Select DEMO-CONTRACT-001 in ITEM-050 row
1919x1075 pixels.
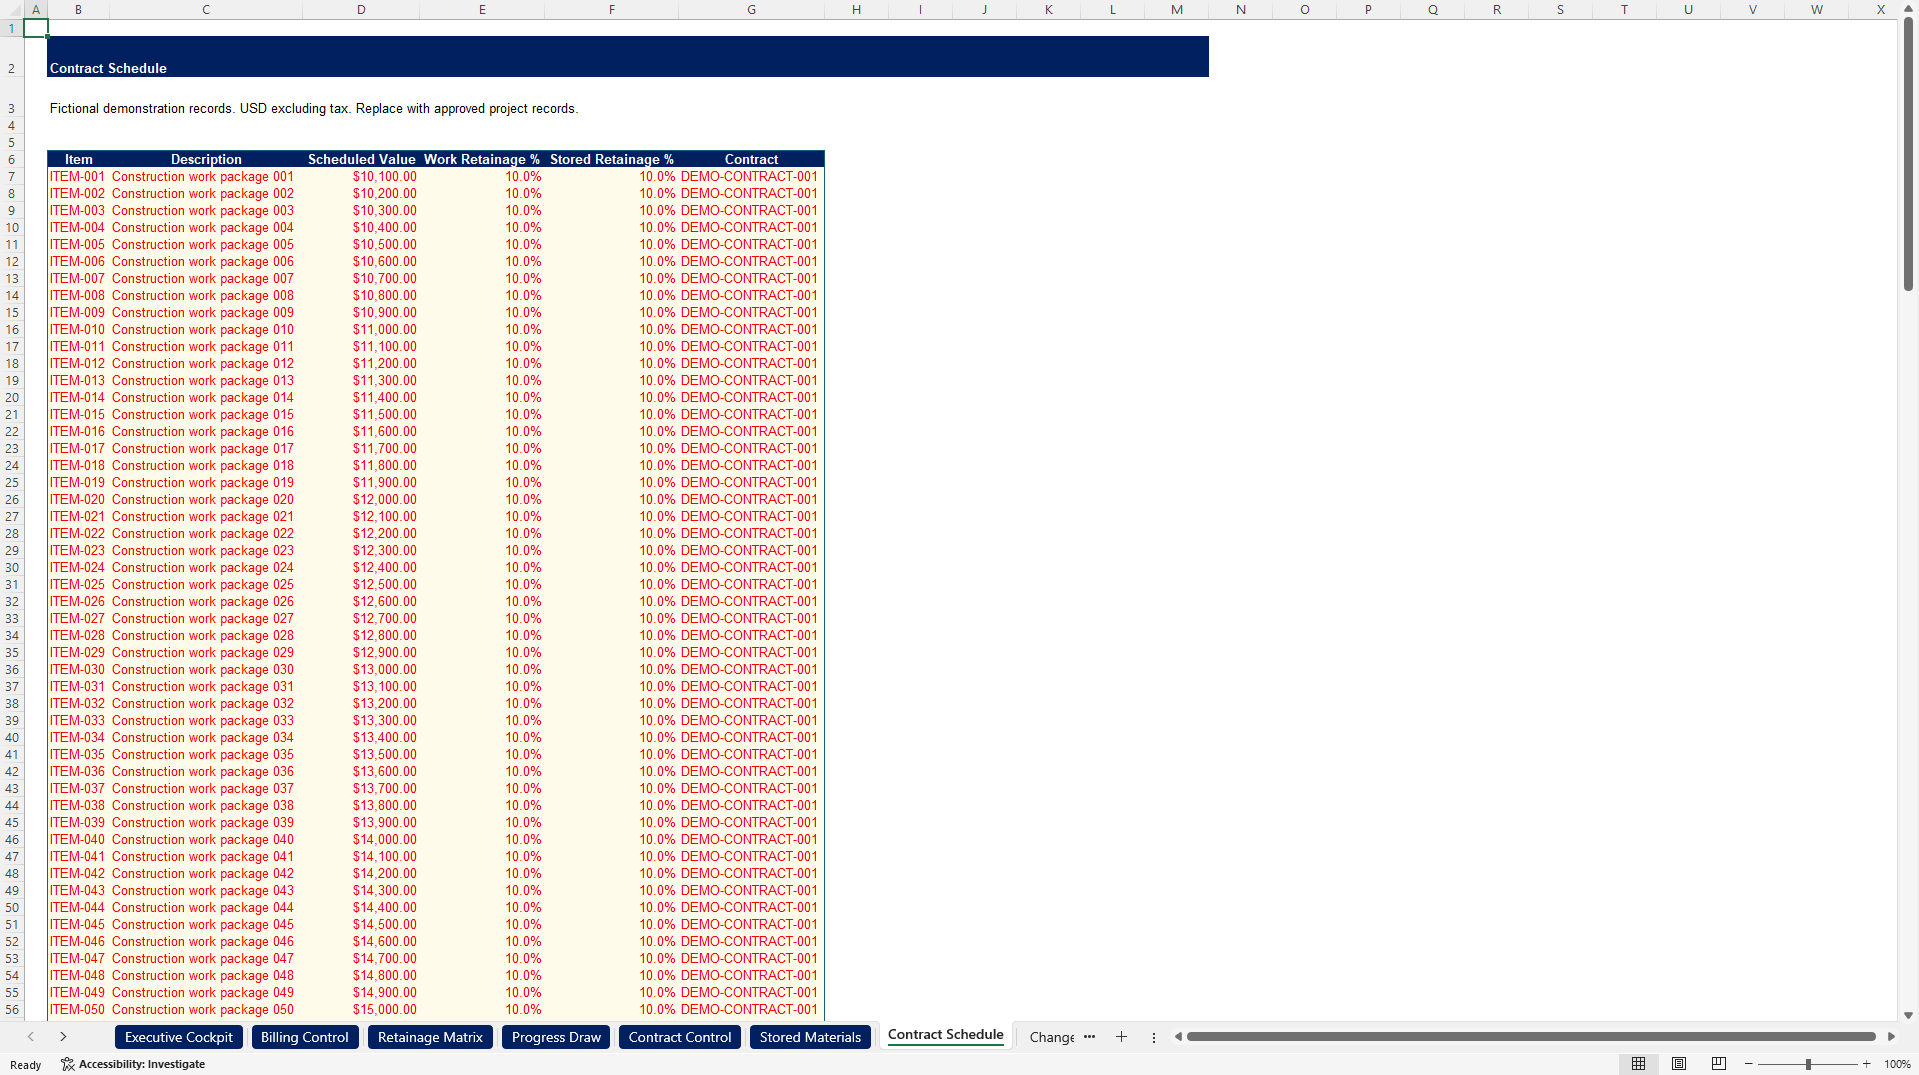(x=751, y=1010)
